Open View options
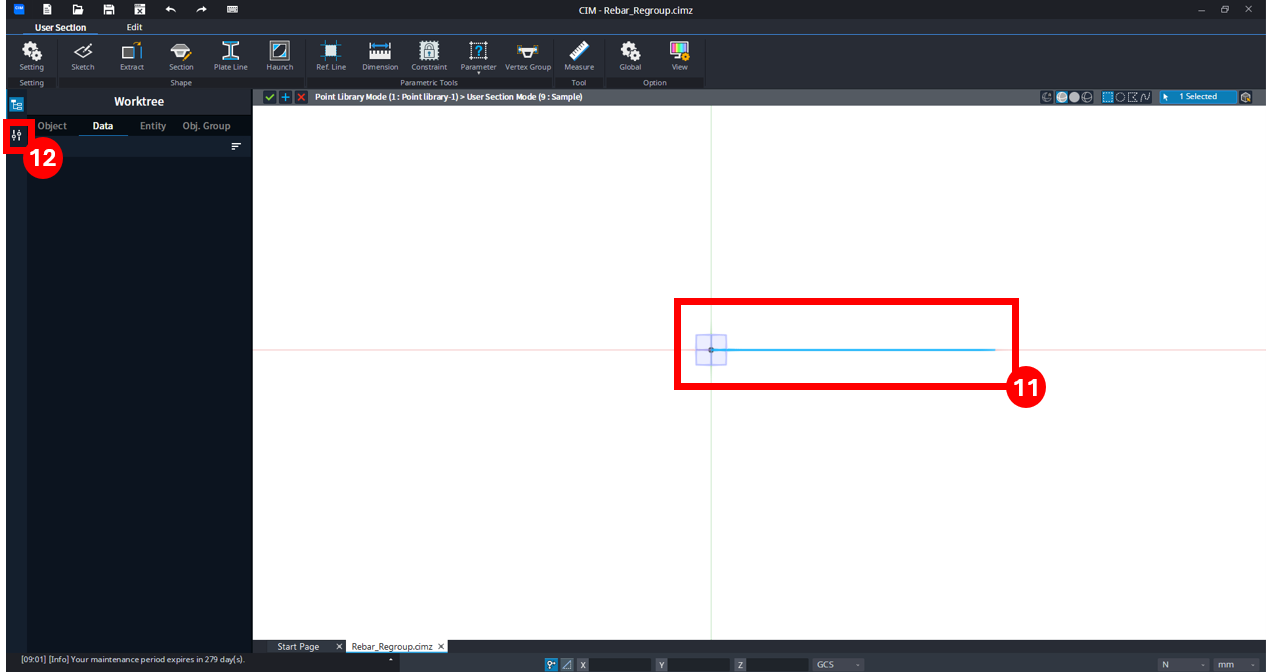Screen dimensions: 1266x672 pyautogui.click(x=680, y=55)
